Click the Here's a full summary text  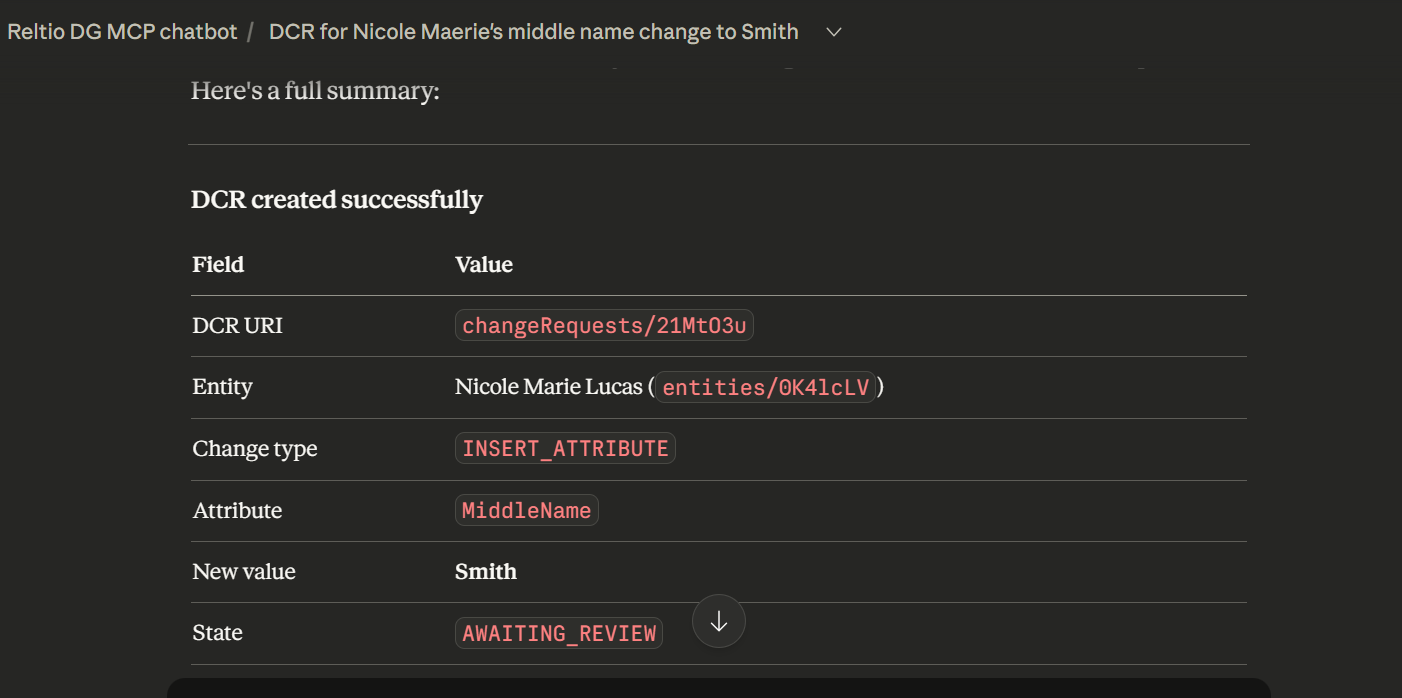[x=315, y=91]
